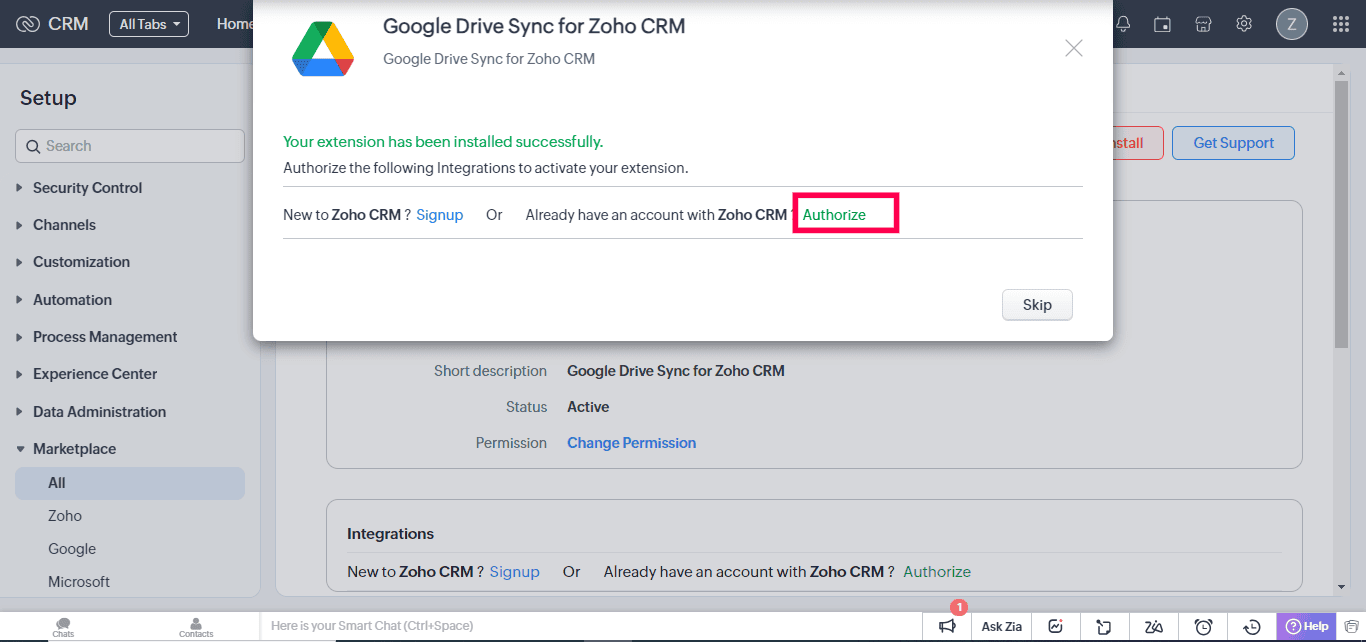
Task: Open Contacts in the bottom bar
Action: tap(196, 627)
